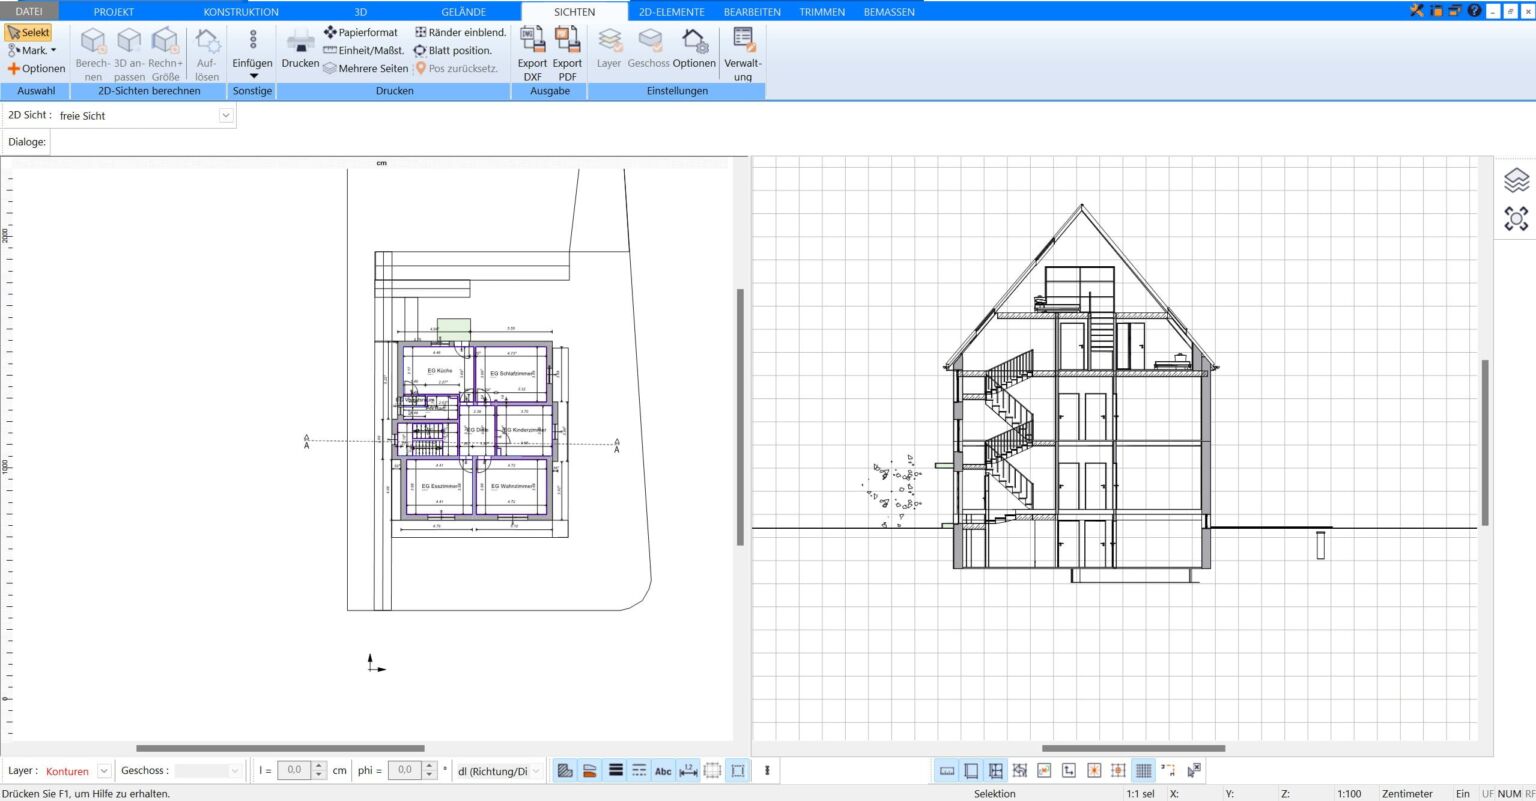This screenshot has height=801, width=1536.
Task: Expand the Layer Konturen dropdown
Action: tap(104, 771)
